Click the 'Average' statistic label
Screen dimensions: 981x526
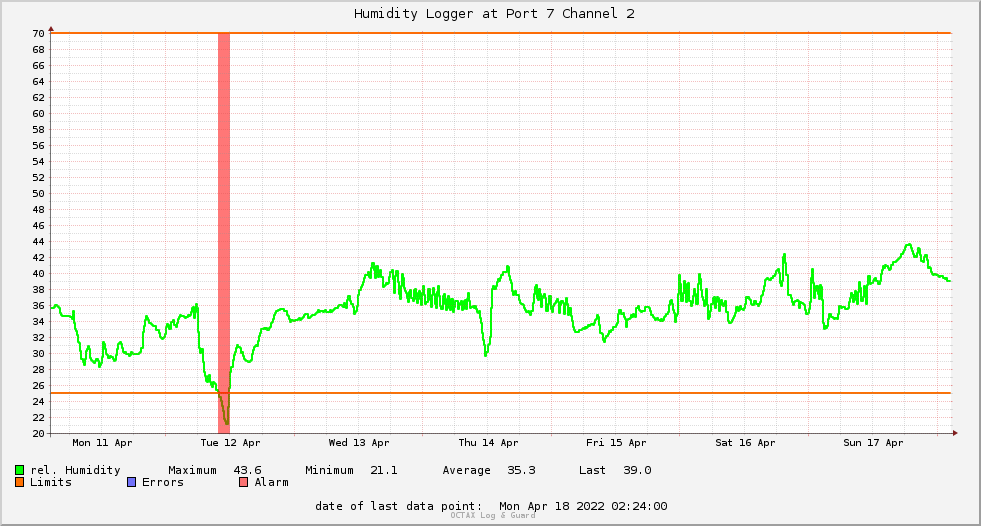(467, 470)
